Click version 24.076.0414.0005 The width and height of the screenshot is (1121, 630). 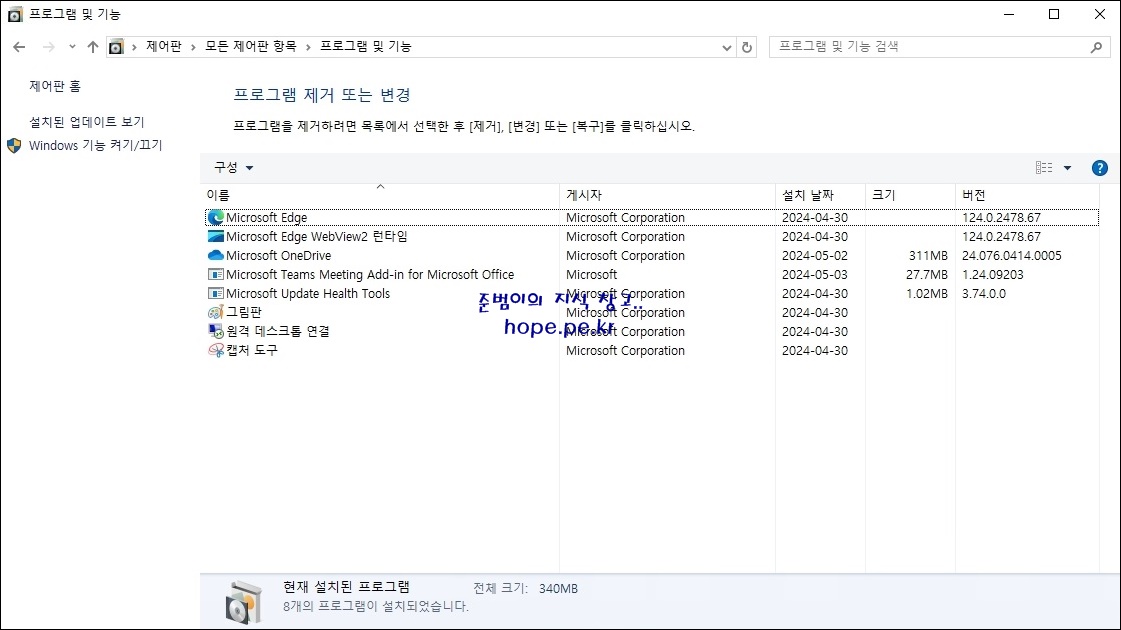coord(1012,255)
